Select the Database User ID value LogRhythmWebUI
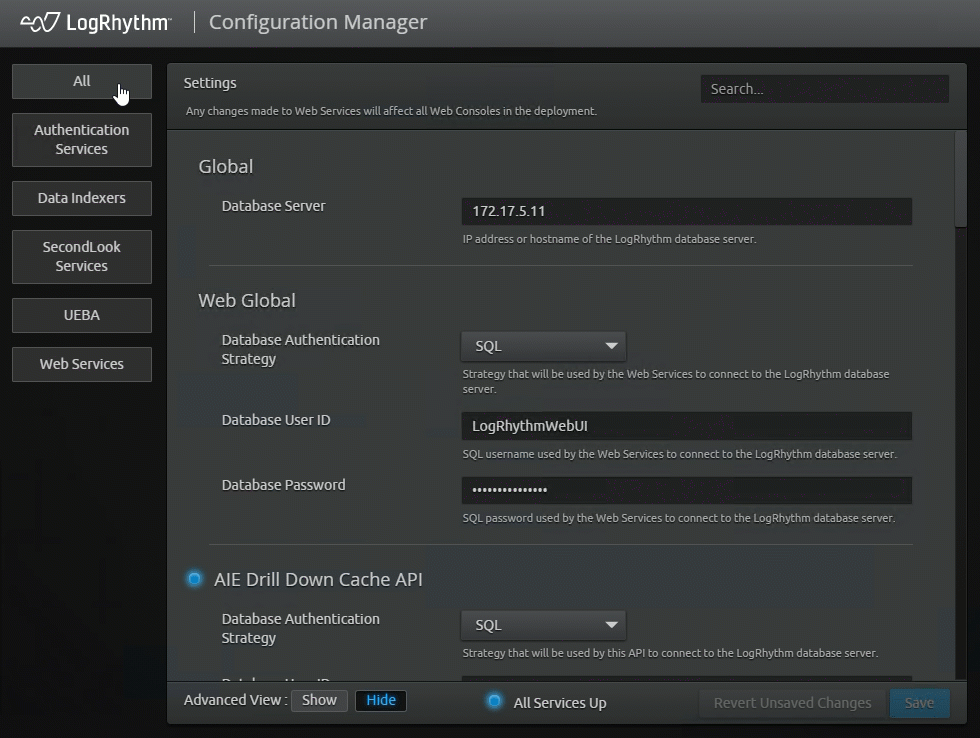Screen dimensions: 980x738 686,425
